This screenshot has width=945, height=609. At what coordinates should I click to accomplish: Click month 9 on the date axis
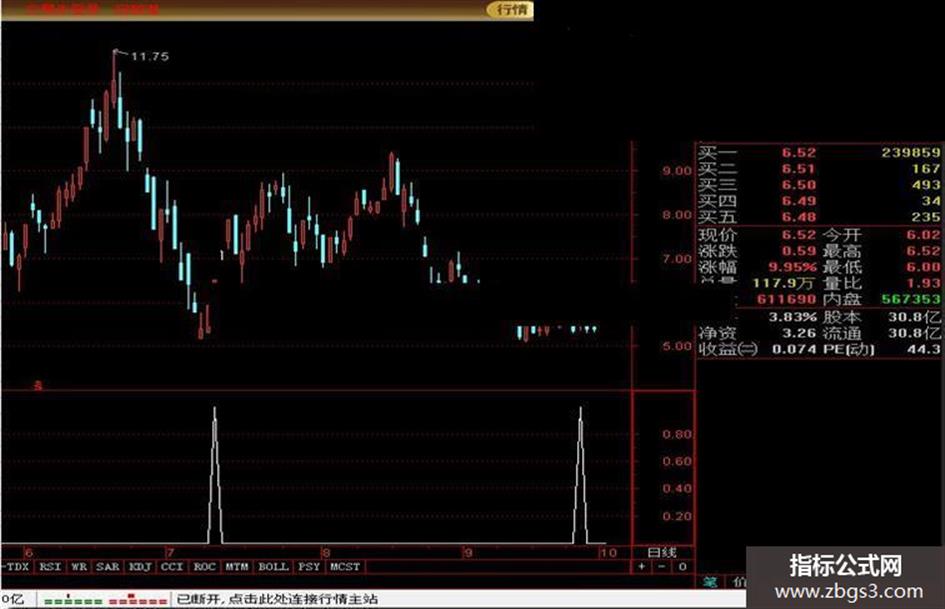[x=468, y=552]
